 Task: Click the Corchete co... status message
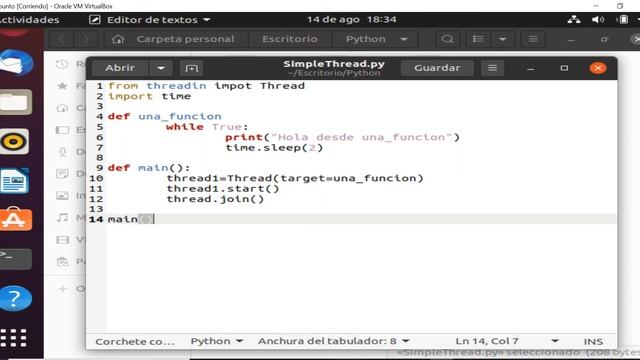point(135,342)
